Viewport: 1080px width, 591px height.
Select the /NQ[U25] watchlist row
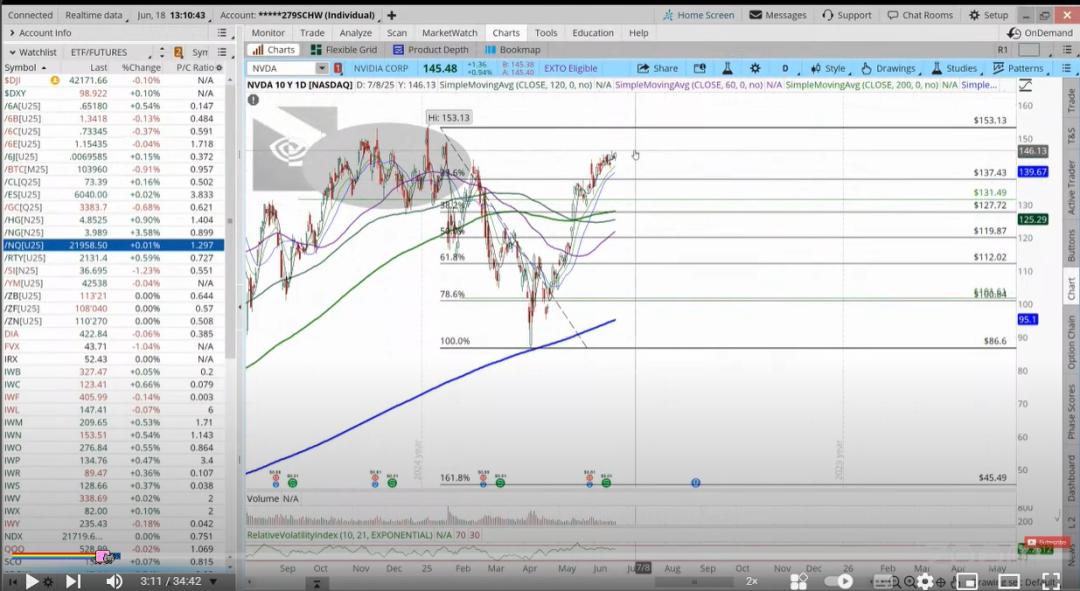tap(112, 245)
